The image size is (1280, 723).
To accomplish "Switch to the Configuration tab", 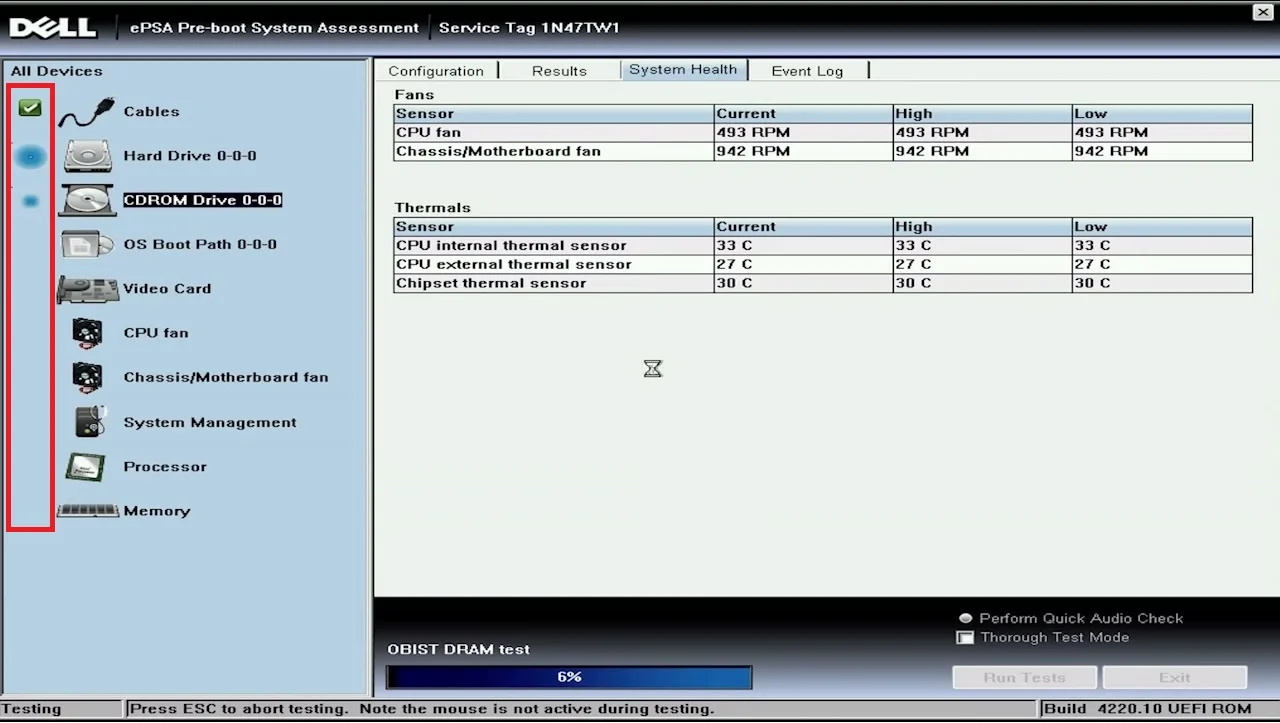I will [435, 71].
